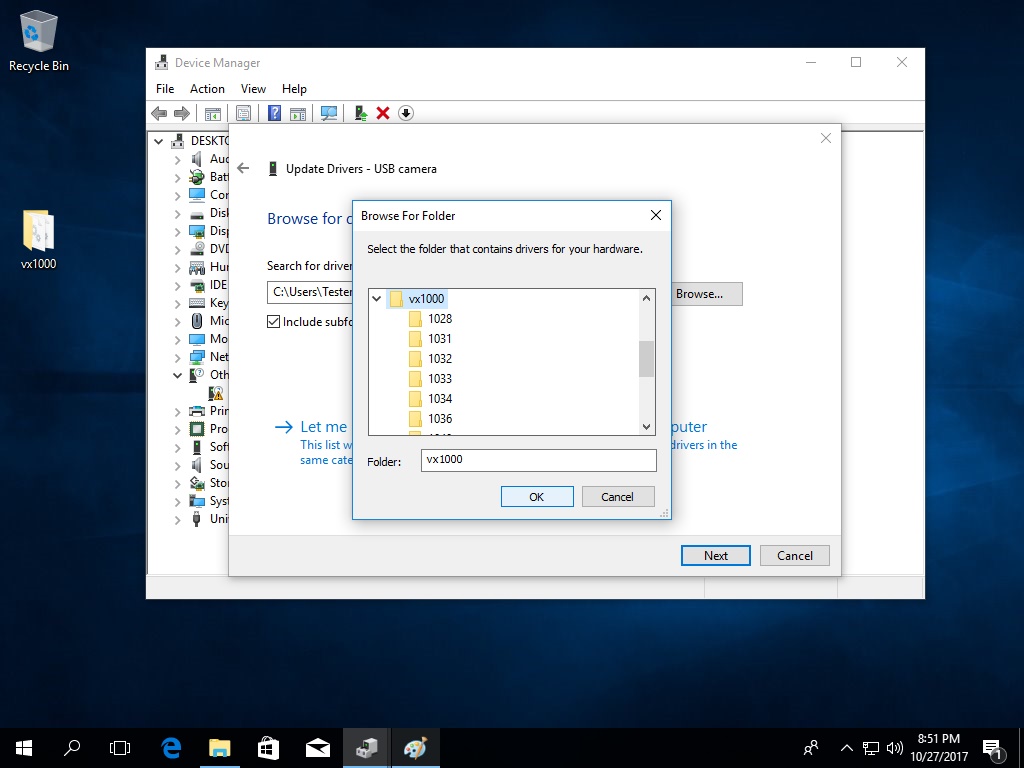
Task: Open the File menu in Device Manager
Action: coord(165,89)
